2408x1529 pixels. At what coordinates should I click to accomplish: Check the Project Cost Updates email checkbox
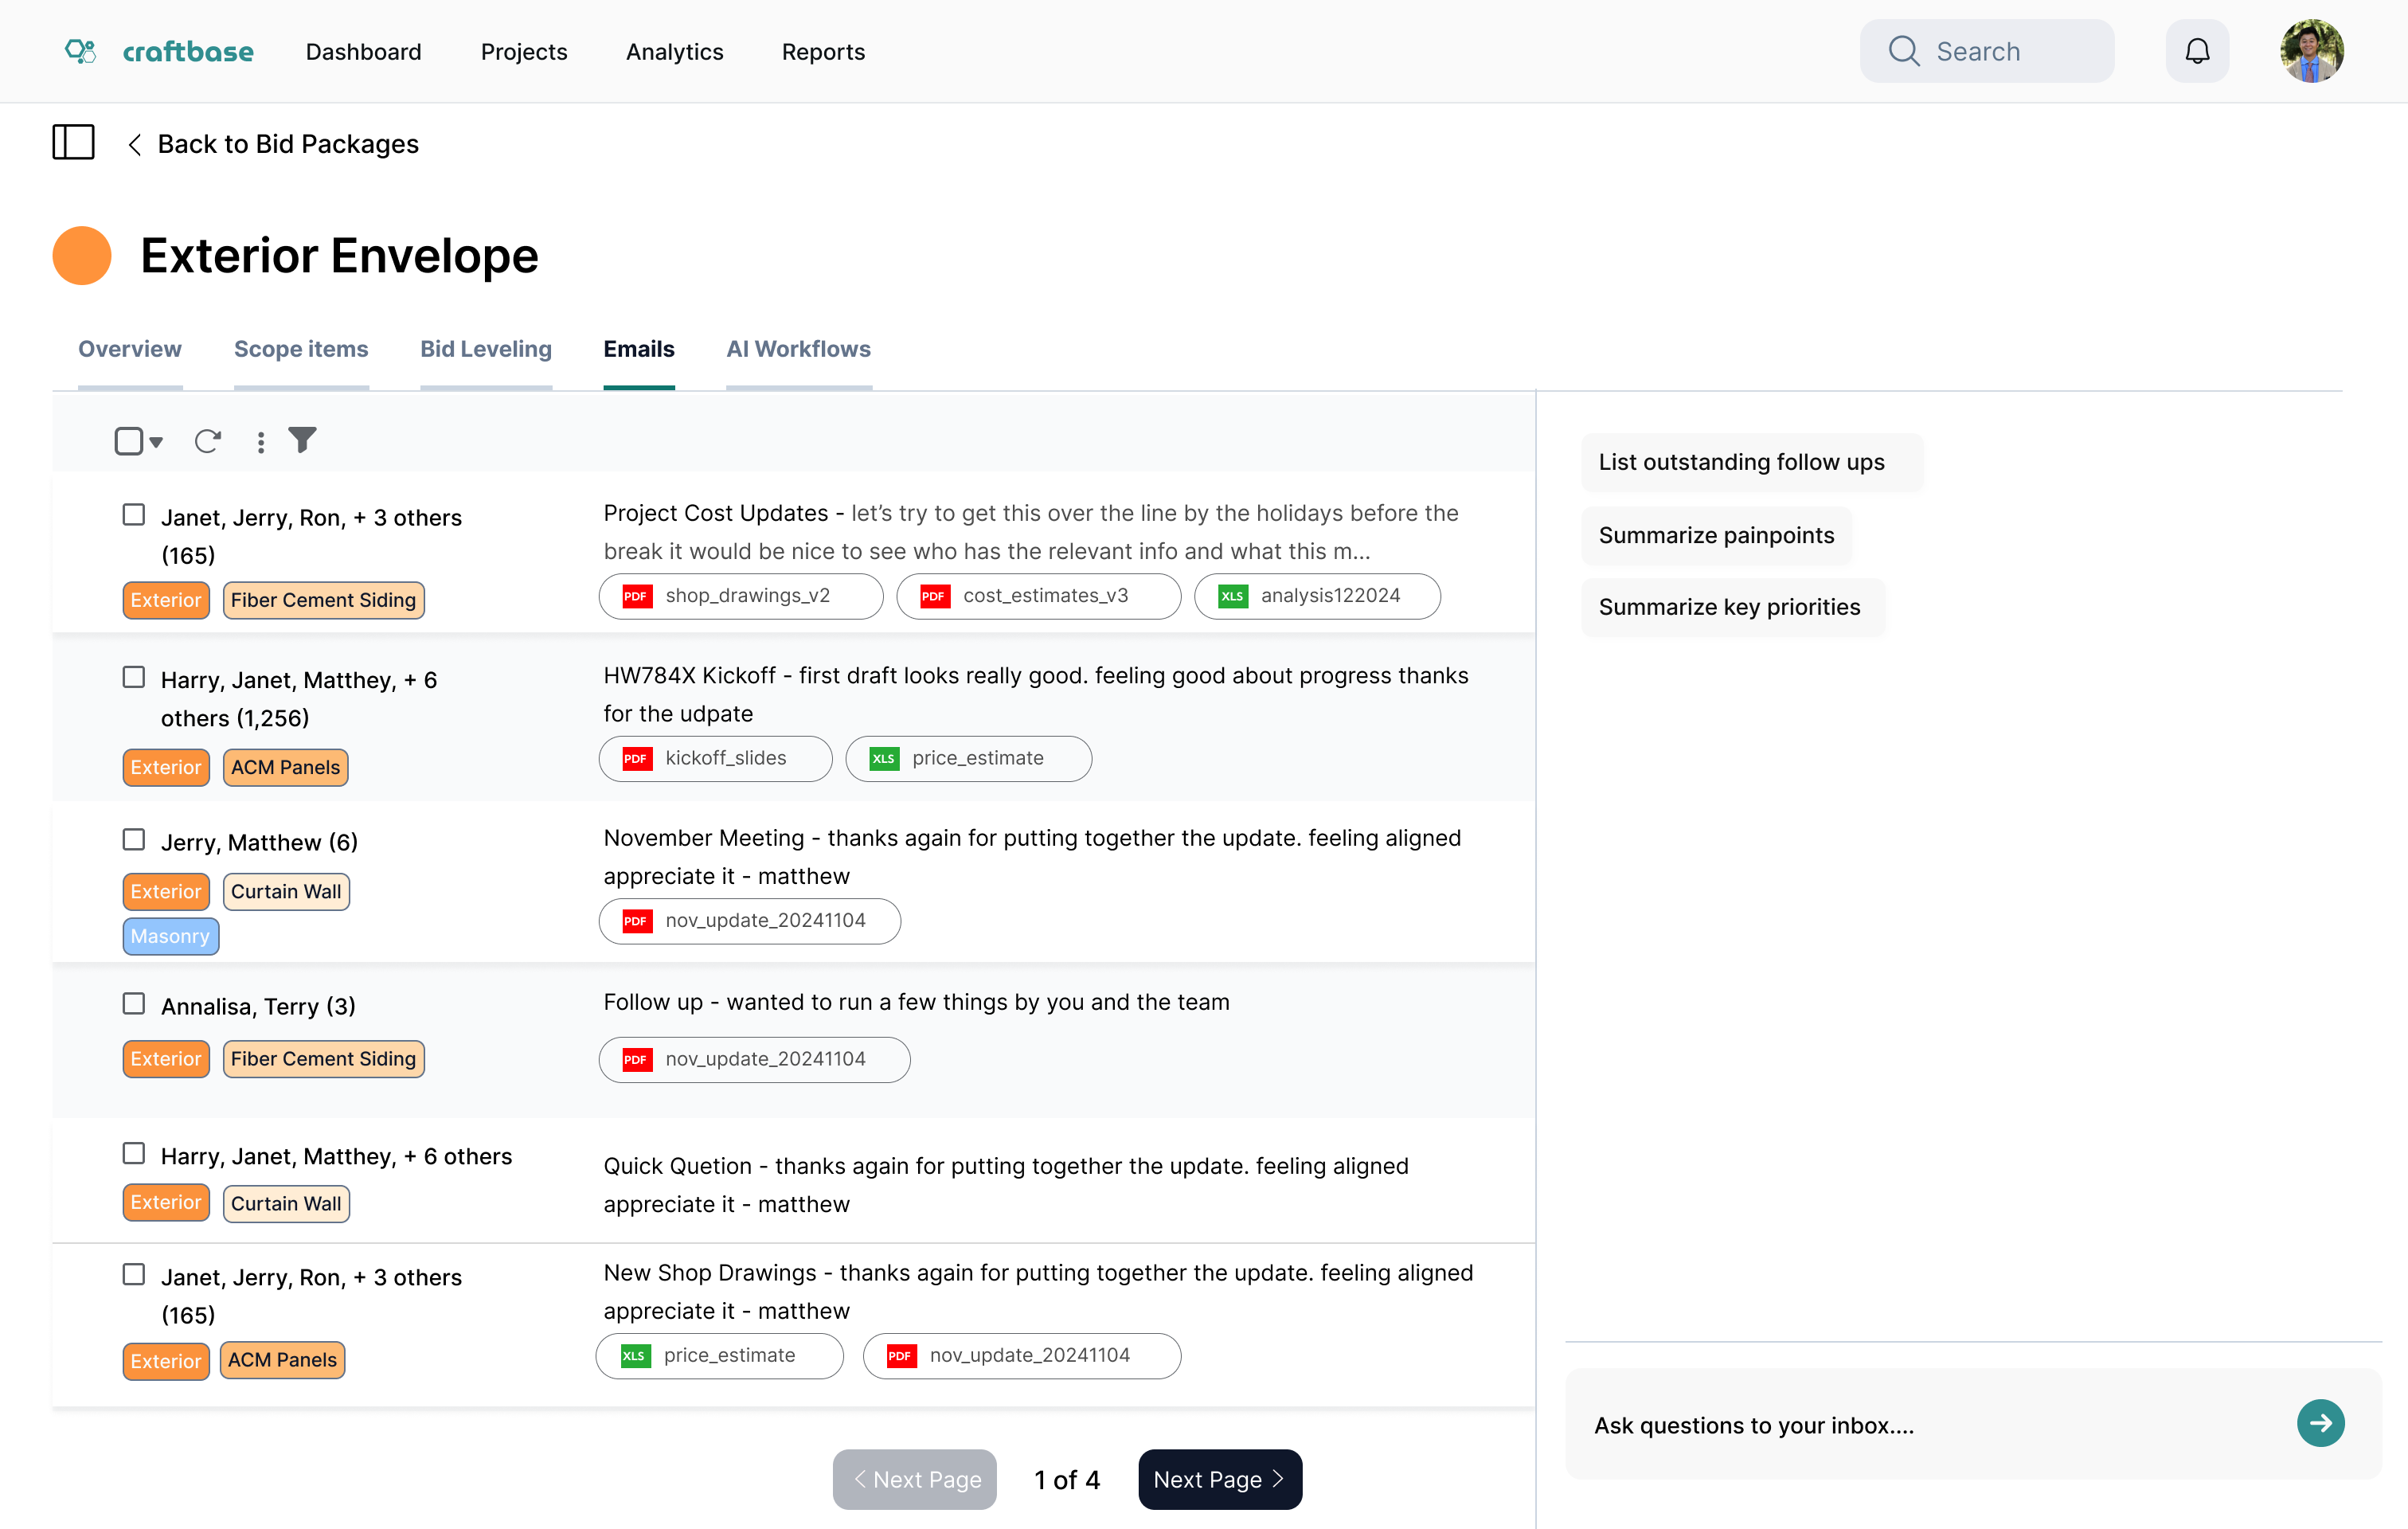tap(133, 515)
